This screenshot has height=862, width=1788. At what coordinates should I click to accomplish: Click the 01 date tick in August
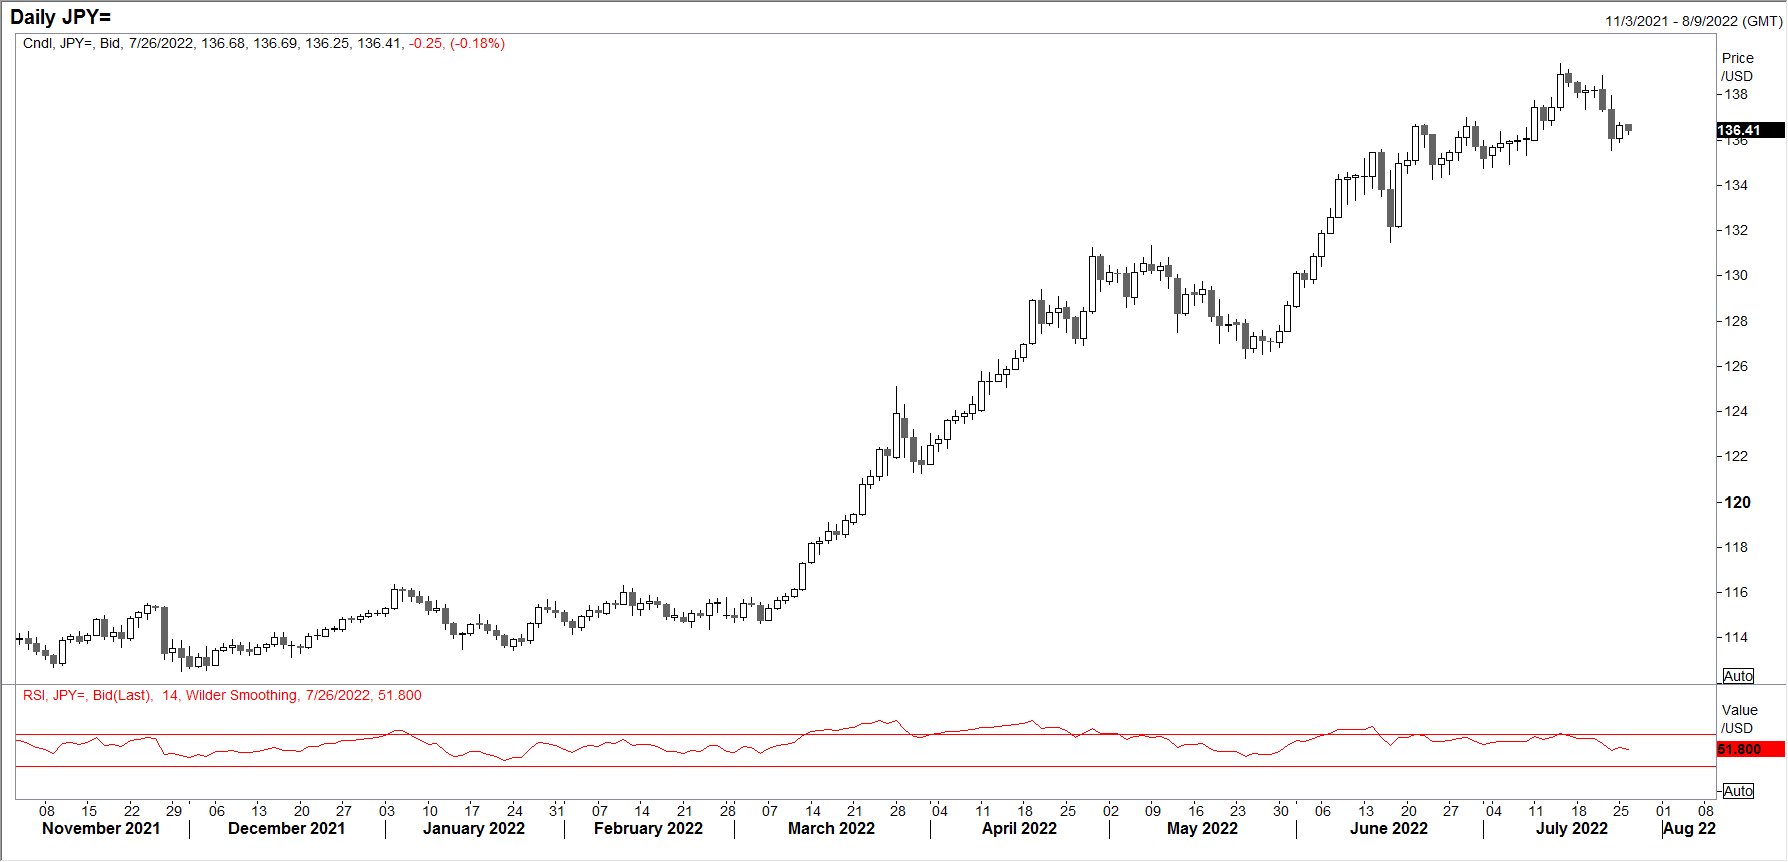(x=1663, y=811)
